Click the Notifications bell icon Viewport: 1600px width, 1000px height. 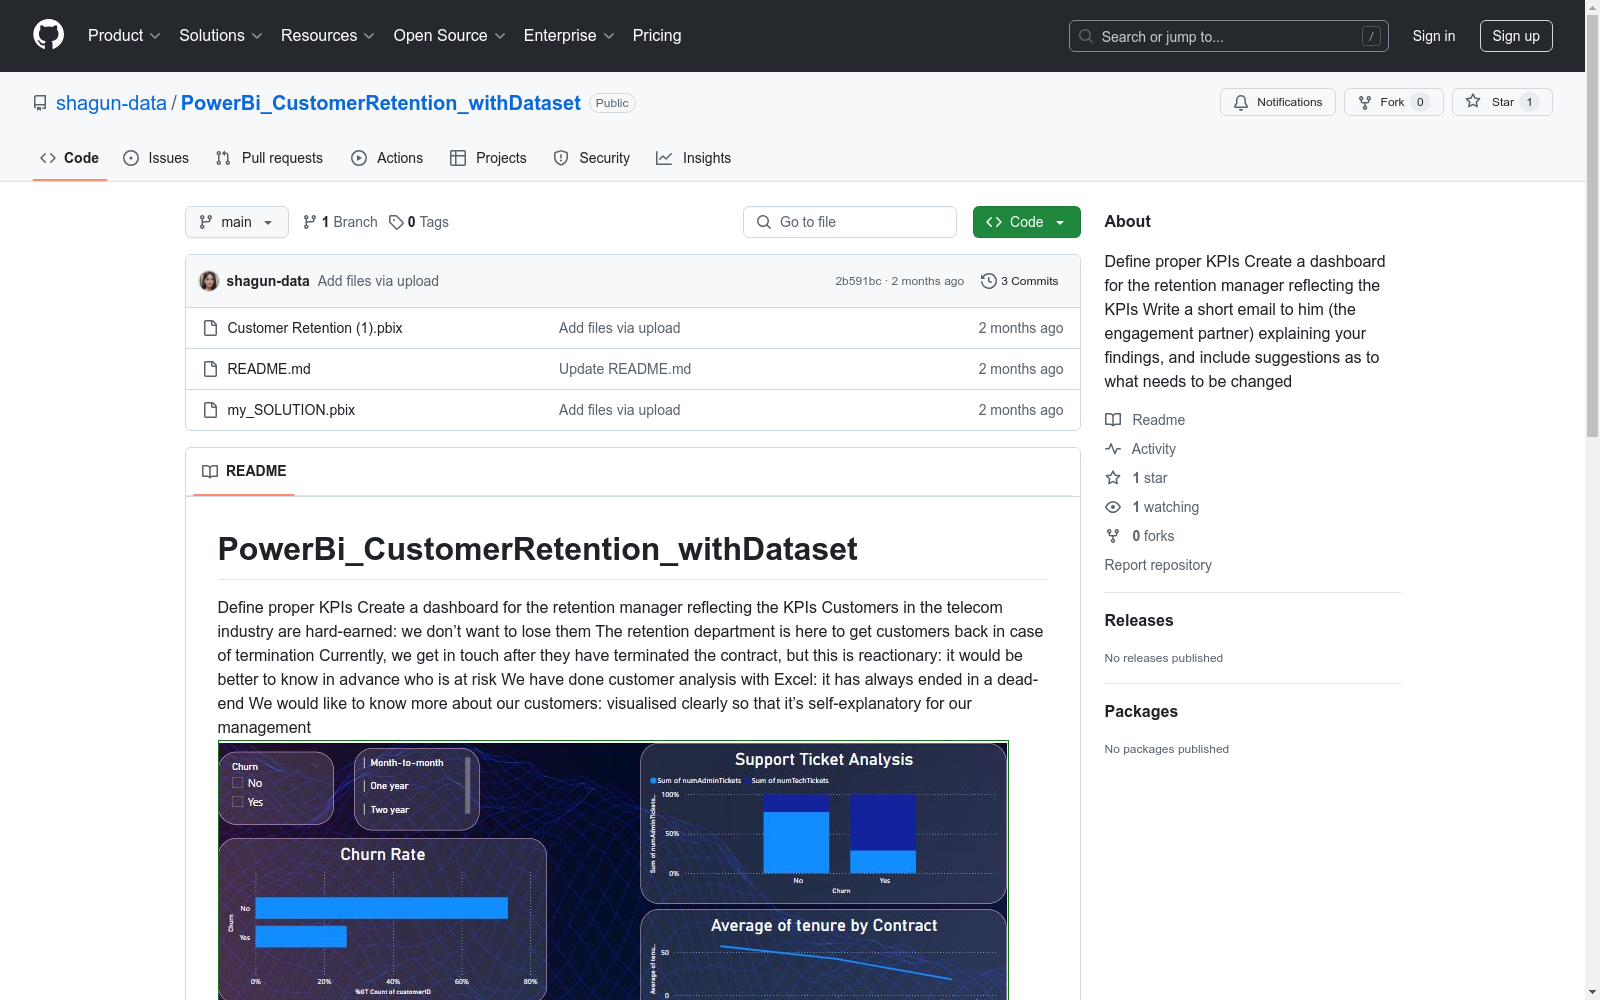point(1241,102)
